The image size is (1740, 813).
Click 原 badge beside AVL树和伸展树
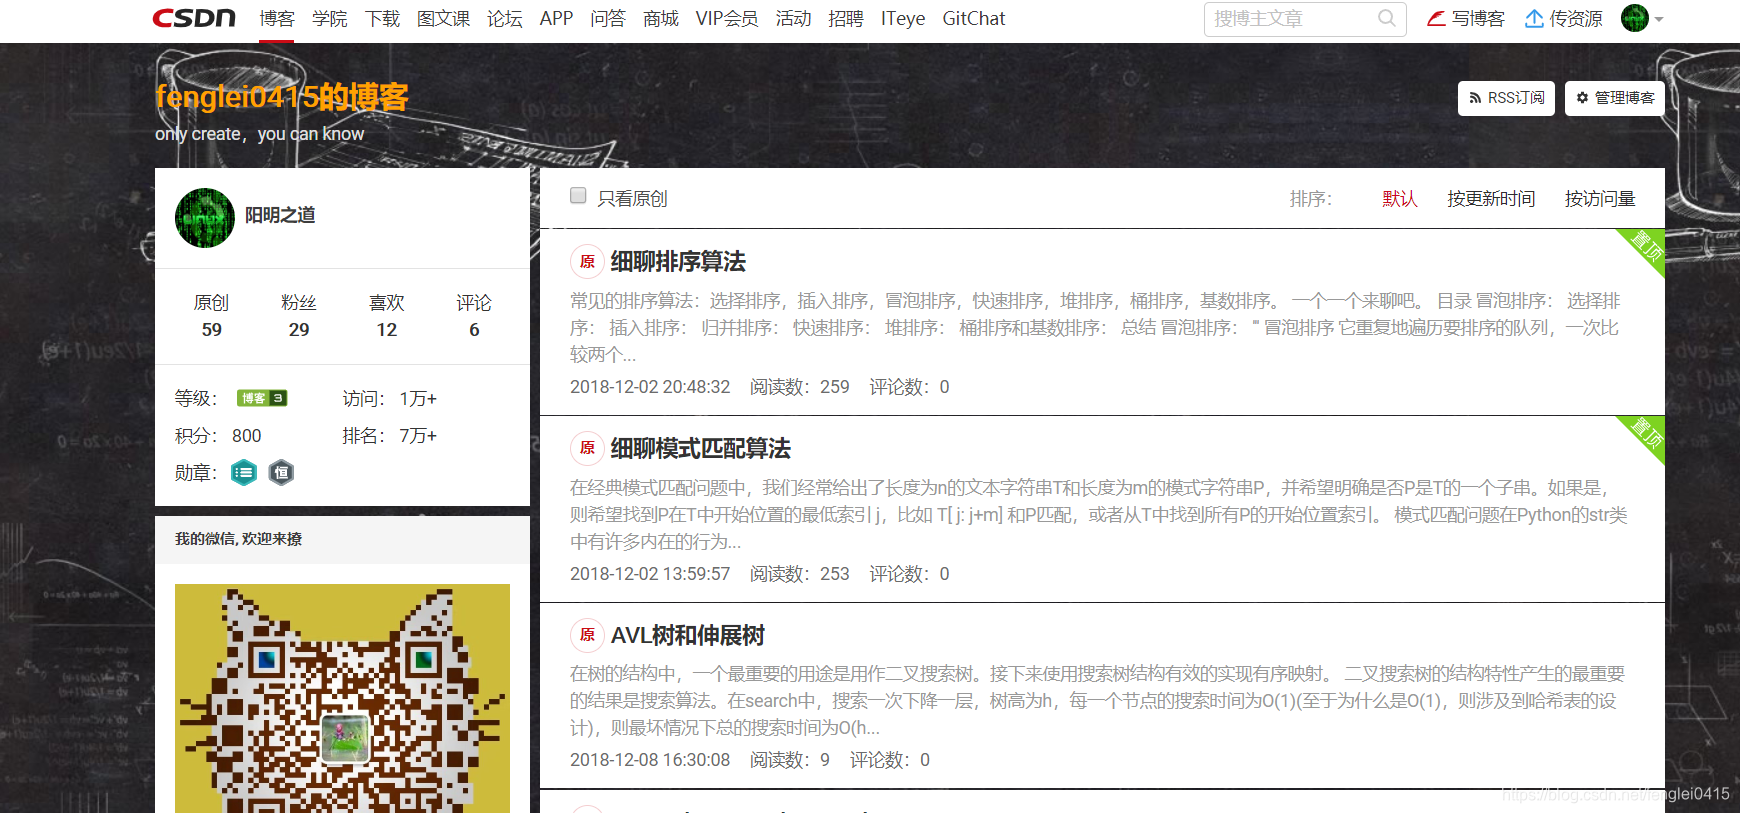(x=587, y=635)
